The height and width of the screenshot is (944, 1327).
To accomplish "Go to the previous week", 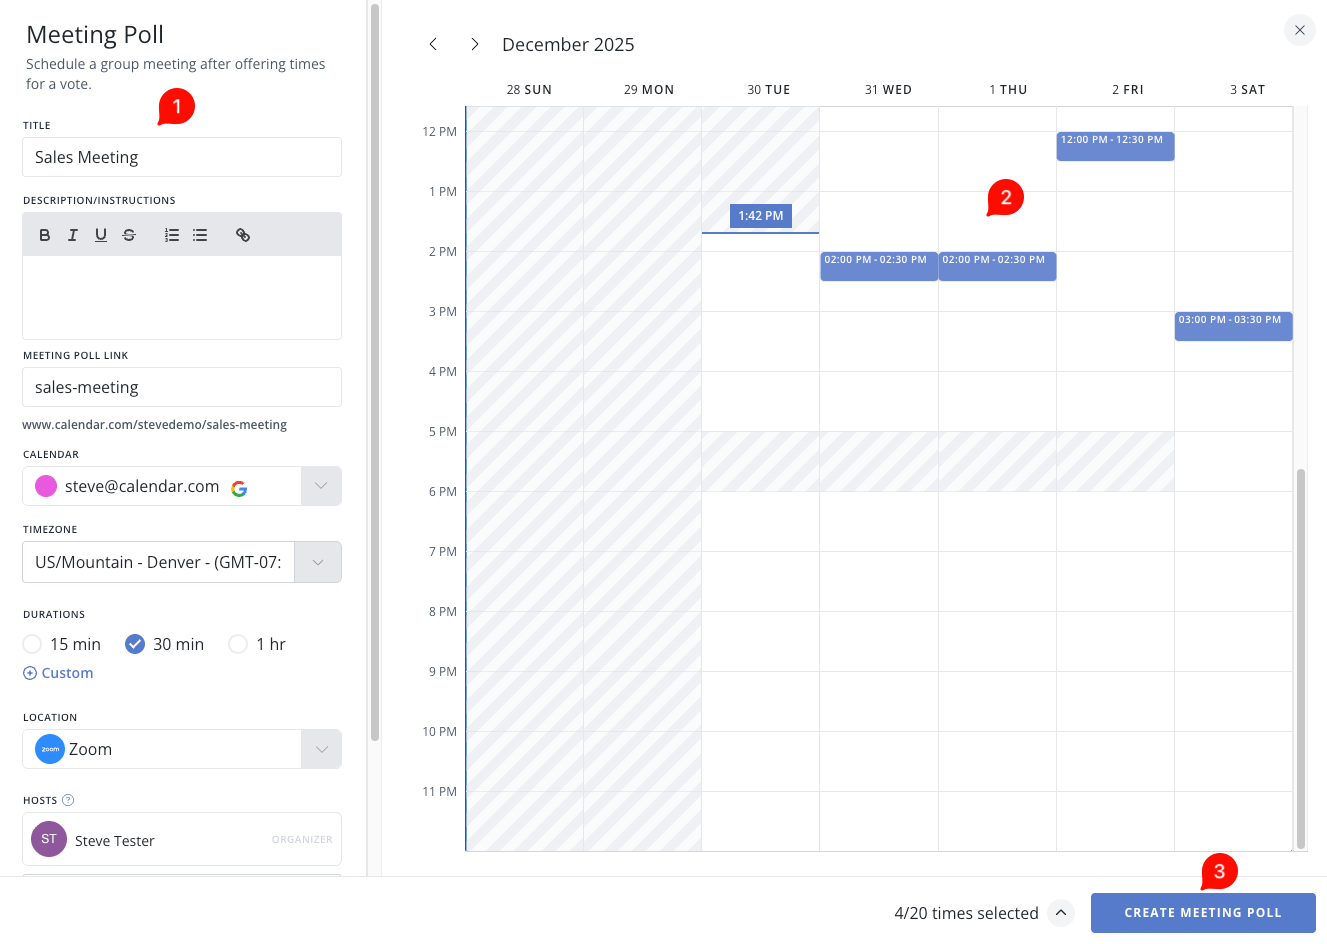I will pyautogui.click(x=433, y=44).
